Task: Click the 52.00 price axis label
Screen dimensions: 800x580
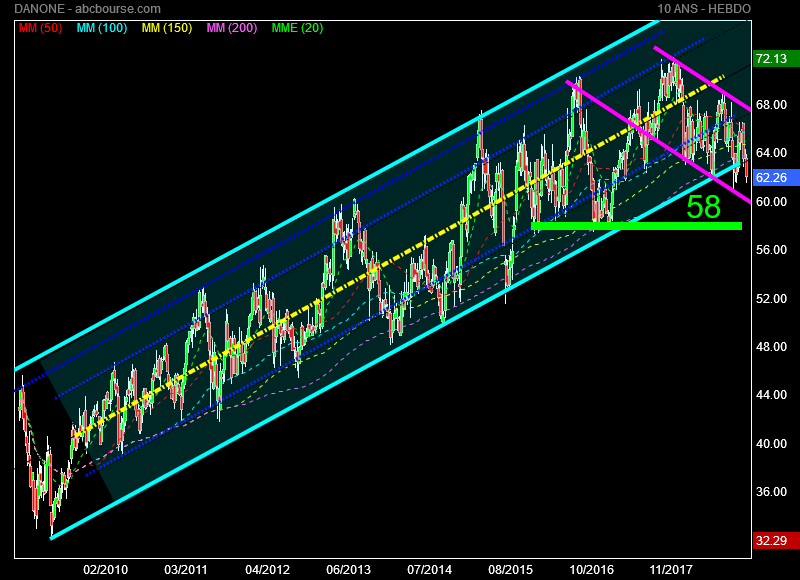Action: [771, 298]
